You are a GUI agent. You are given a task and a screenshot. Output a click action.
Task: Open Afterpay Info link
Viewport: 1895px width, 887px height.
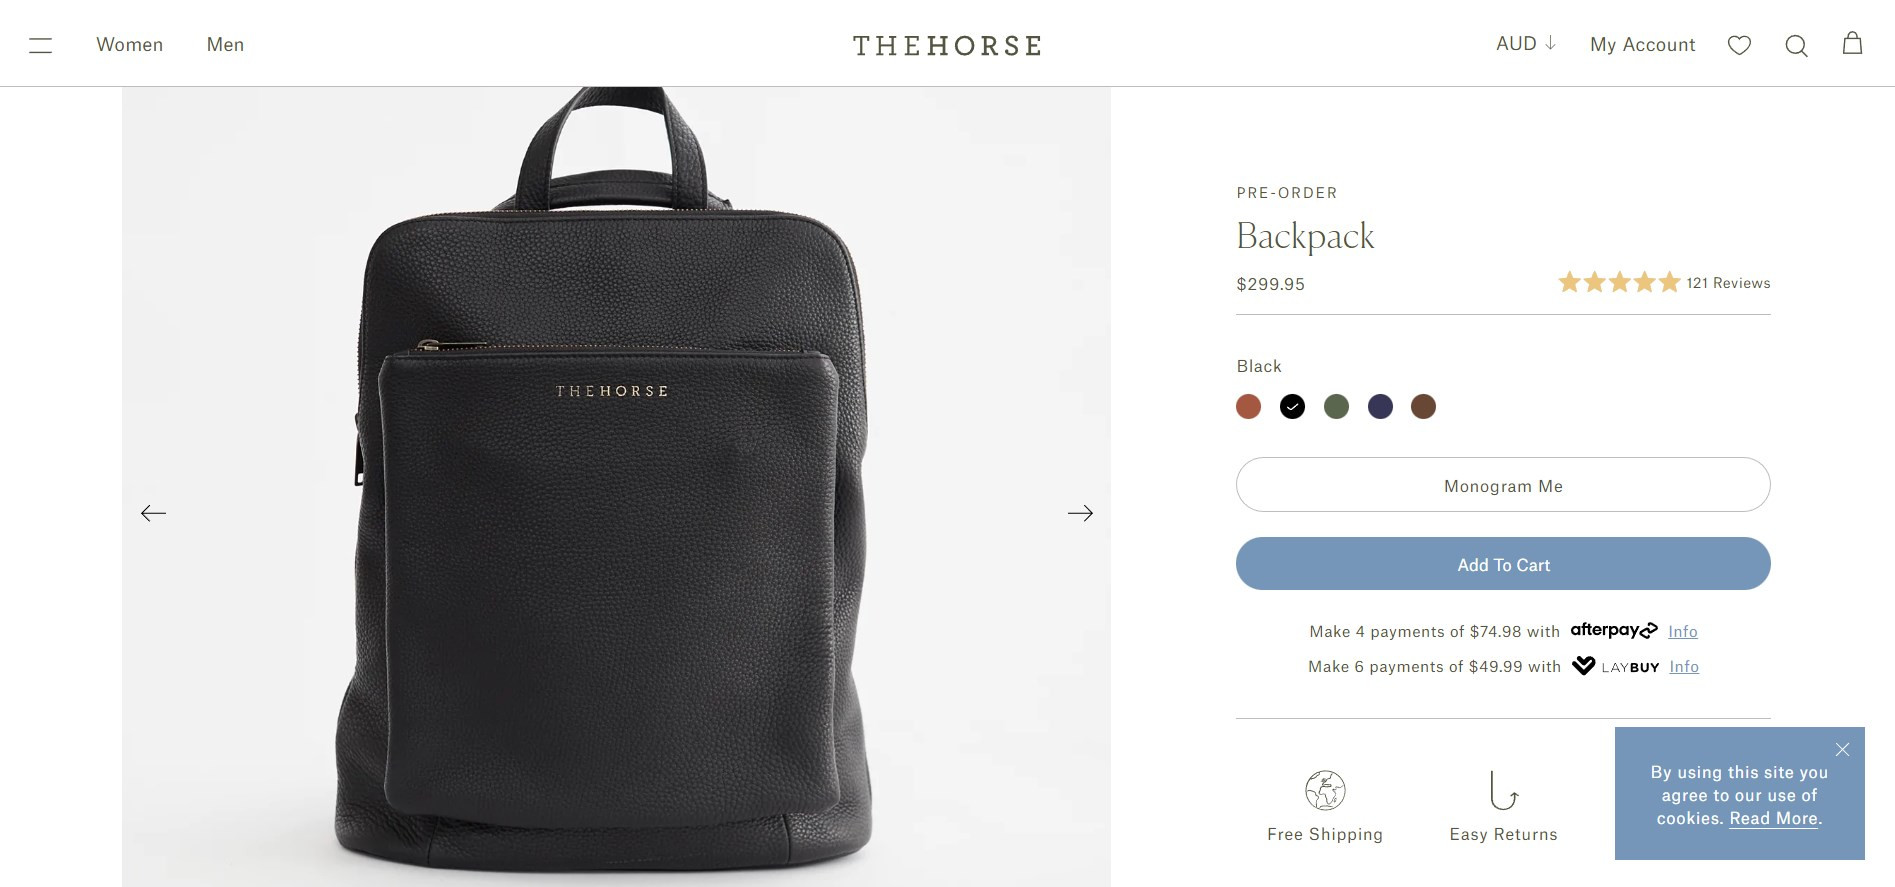click(x=1683, y=632)
